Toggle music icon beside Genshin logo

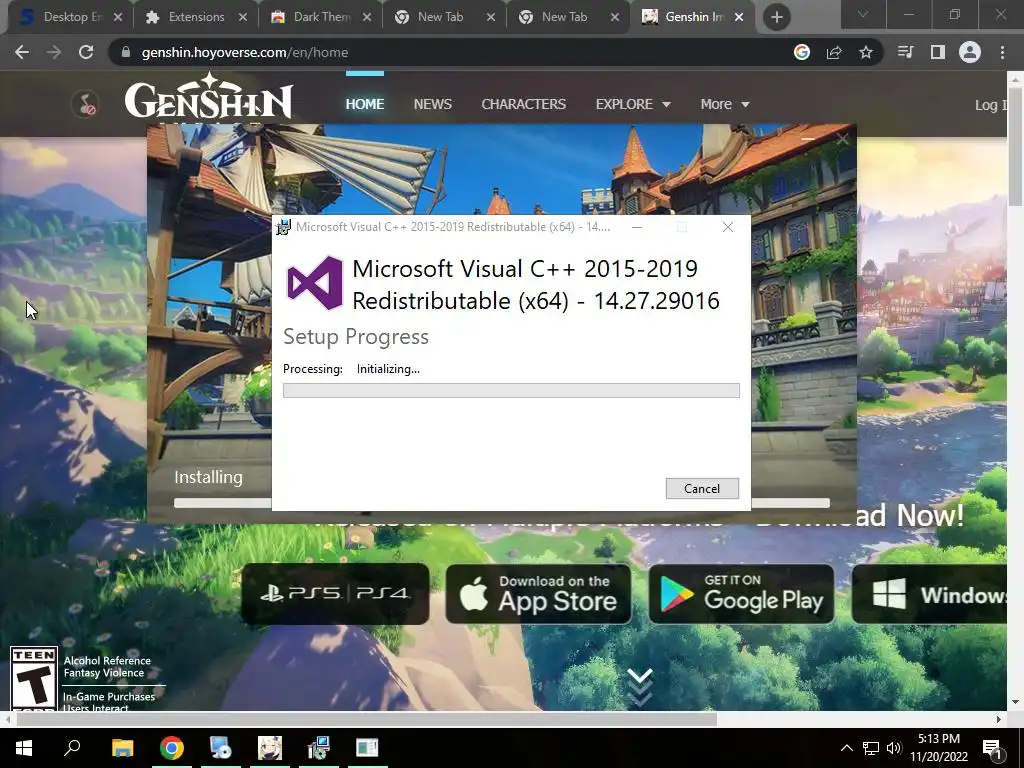[x=86, y=104]
